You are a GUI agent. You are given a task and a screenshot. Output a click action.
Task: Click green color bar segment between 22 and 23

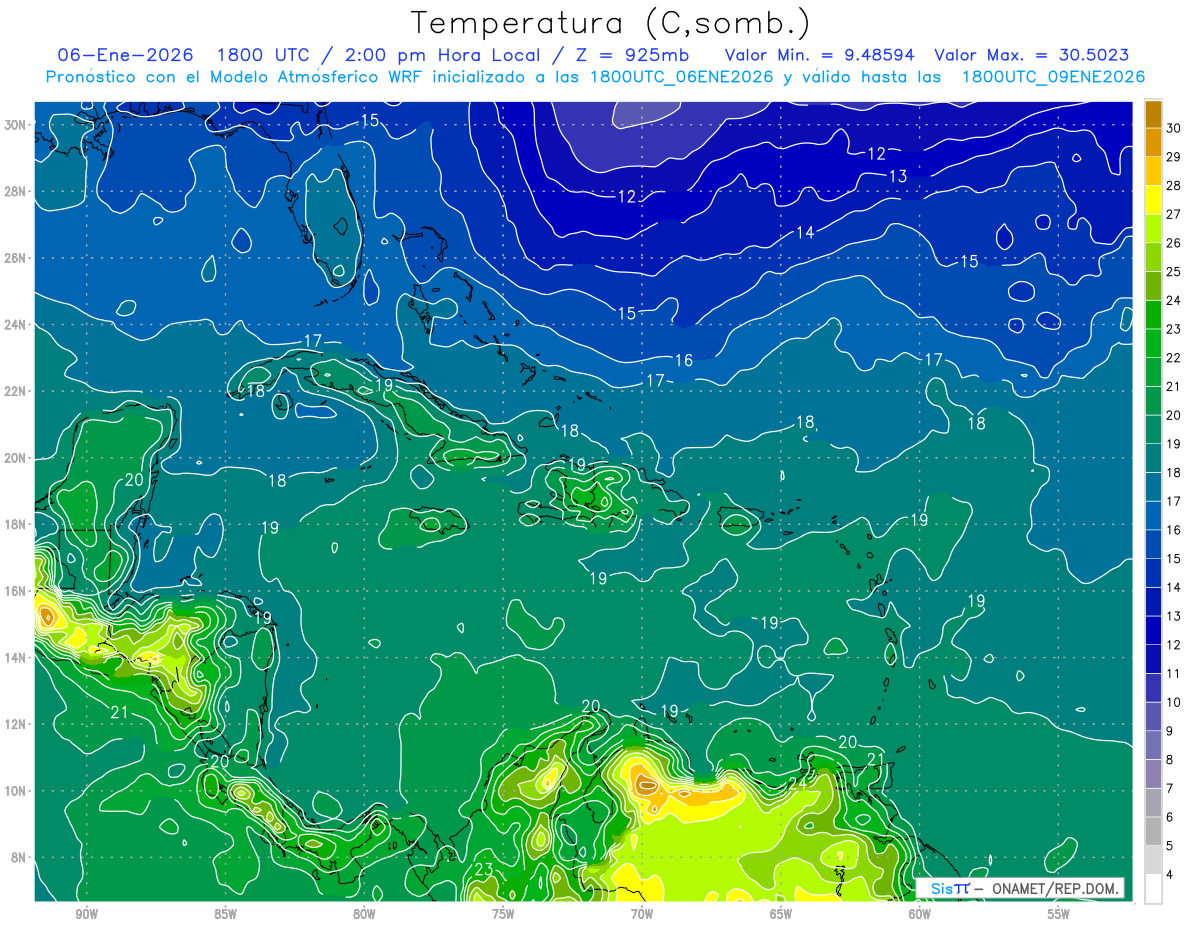pyautogui.click(x=1153, y=344)
